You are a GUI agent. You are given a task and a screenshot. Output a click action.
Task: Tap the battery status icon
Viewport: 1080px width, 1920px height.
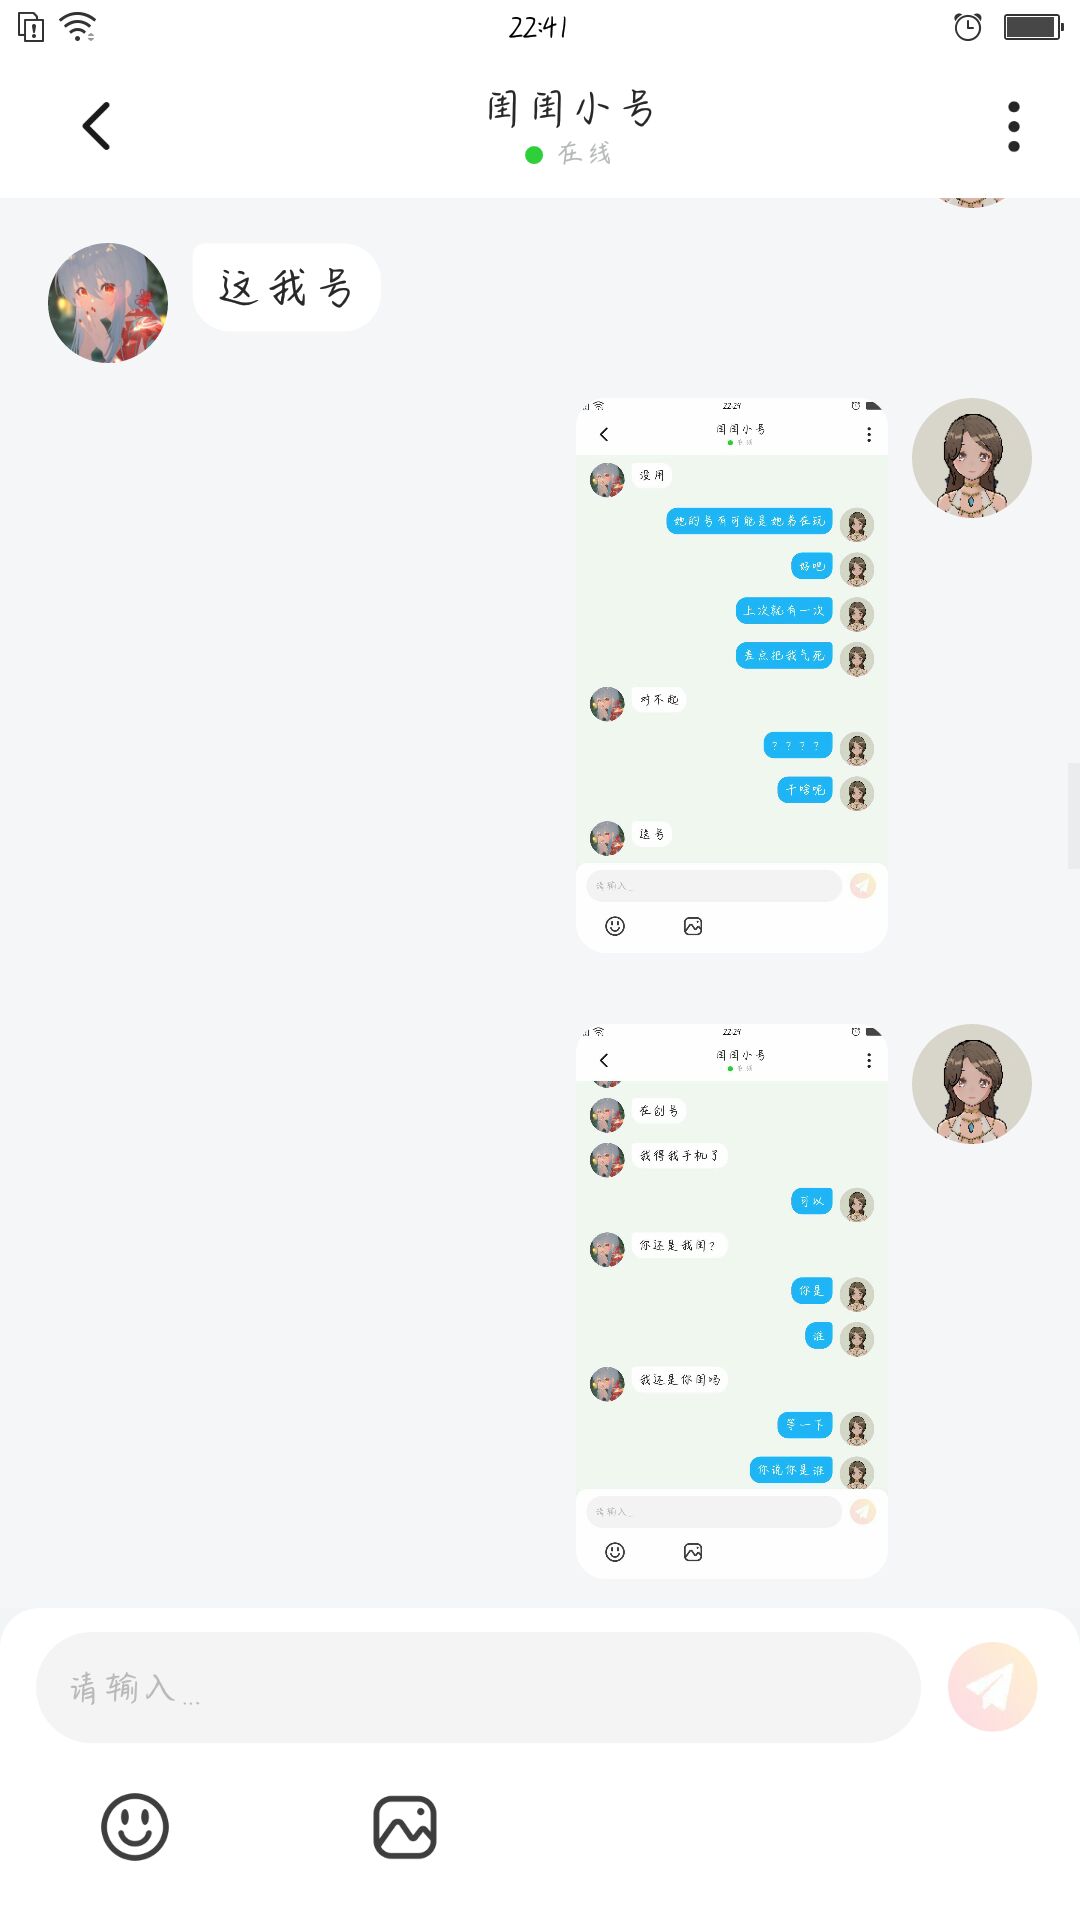pyautogui.click(x=1033, y=27)
